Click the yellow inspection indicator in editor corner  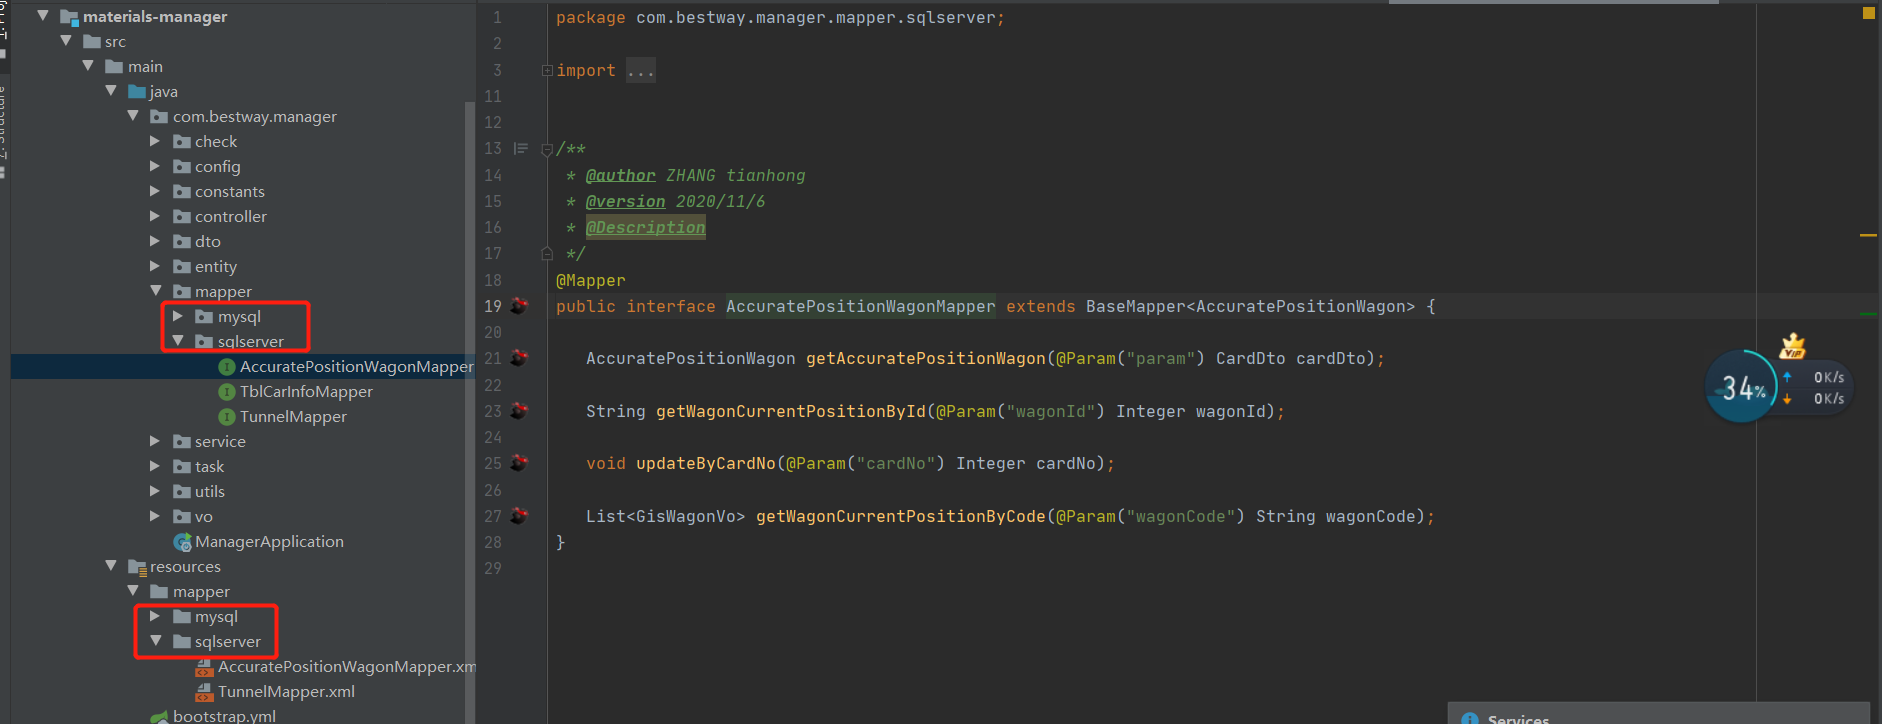[x=1868, y=13]
